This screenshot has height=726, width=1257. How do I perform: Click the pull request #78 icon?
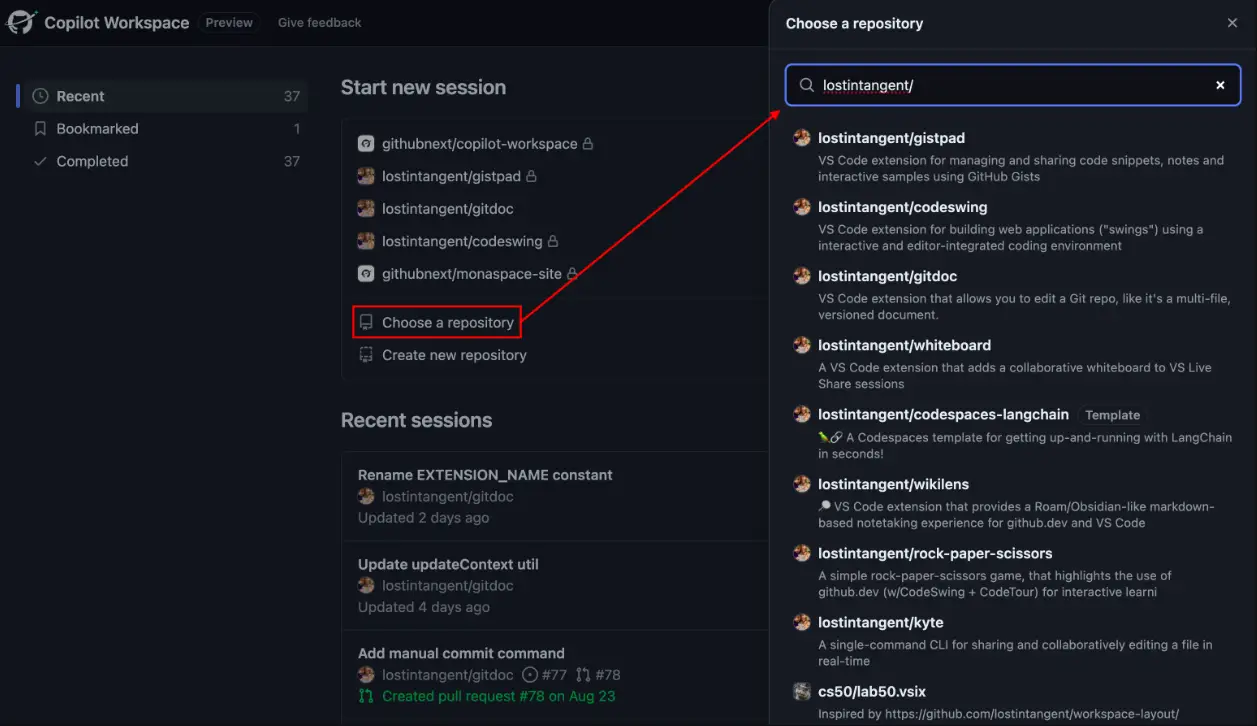pos(584,675)
